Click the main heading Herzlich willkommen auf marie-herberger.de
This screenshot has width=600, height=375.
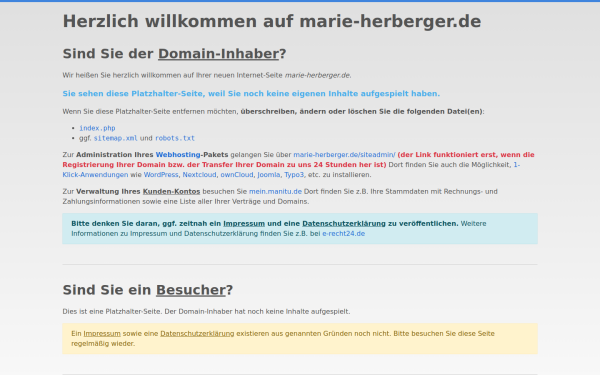click(272, 21)
